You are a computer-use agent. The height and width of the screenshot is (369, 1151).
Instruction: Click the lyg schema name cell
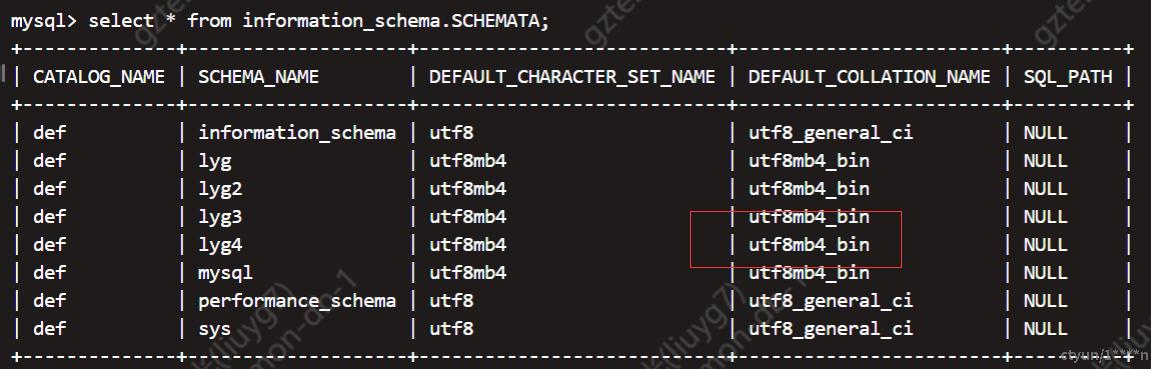pos(214,161)
